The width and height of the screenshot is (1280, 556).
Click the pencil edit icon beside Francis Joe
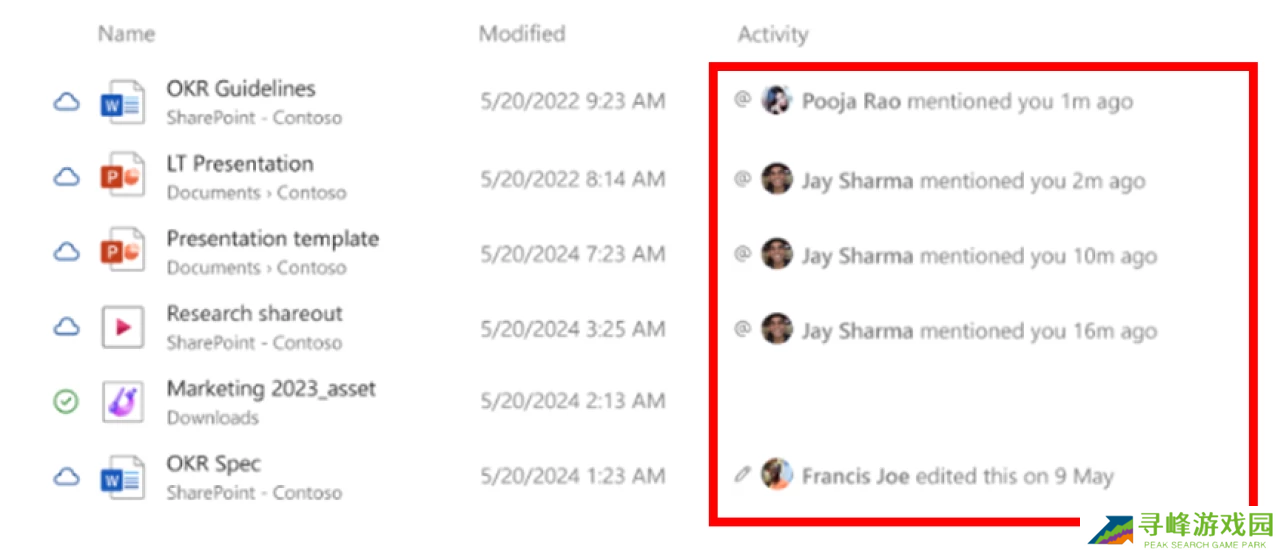(741, 475)
